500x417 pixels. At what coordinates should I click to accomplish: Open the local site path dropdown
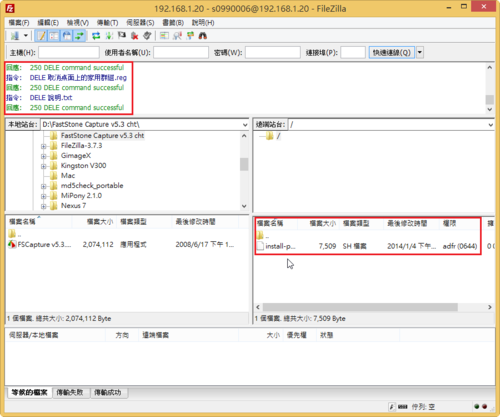[x=245, y=125]
